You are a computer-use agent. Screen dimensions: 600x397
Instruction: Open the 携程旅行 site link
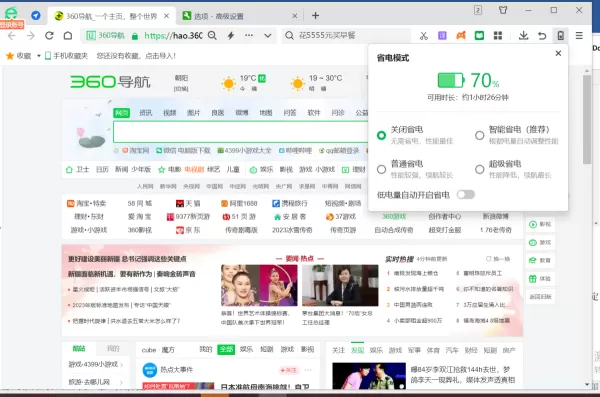click(290, 203)
